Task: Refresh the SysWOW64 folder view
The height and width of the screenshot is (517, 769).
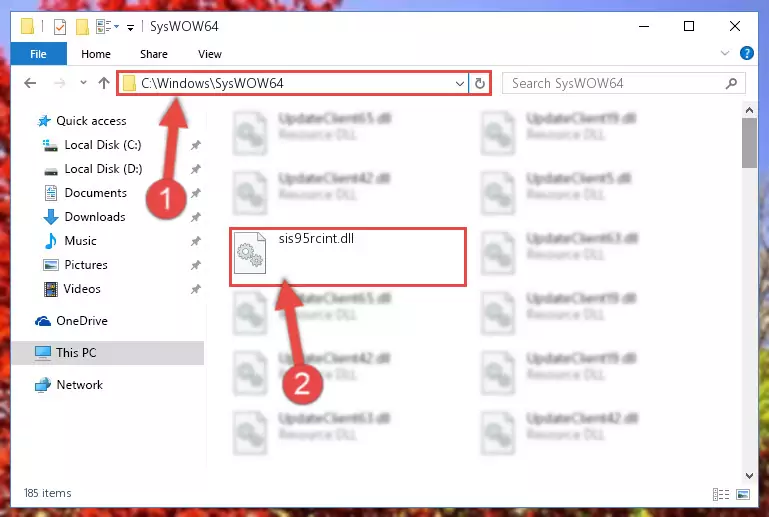Action: [x=480, y=83]
